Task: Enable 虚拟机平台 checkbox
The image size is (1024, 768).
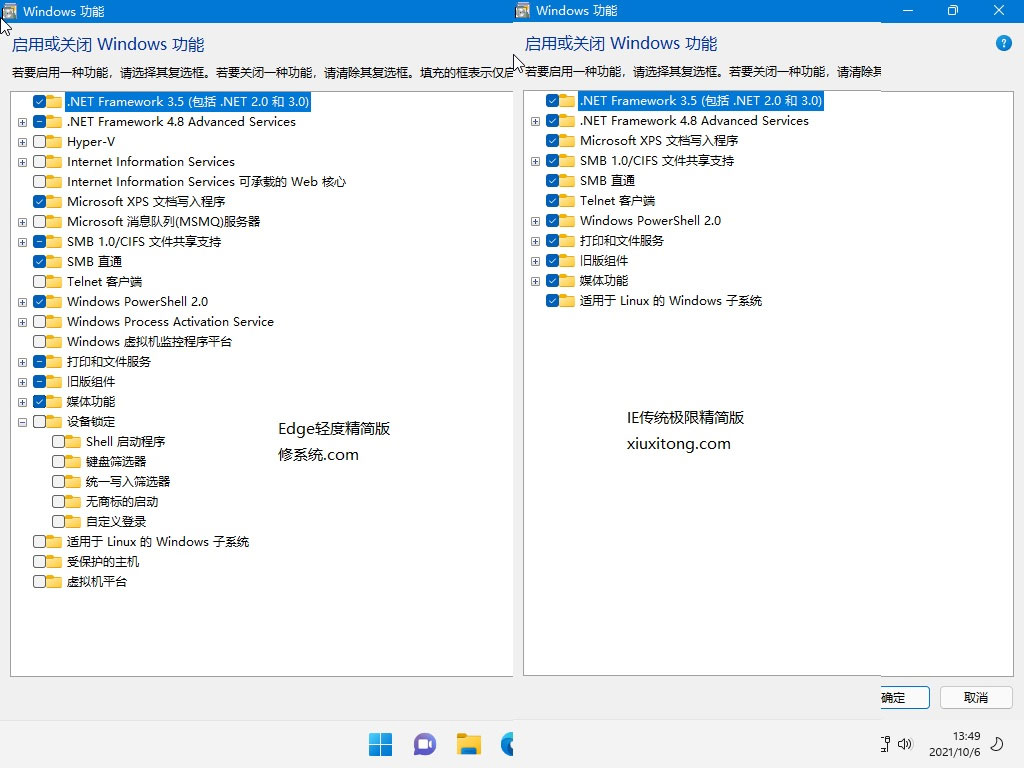Action: (39, 581)
